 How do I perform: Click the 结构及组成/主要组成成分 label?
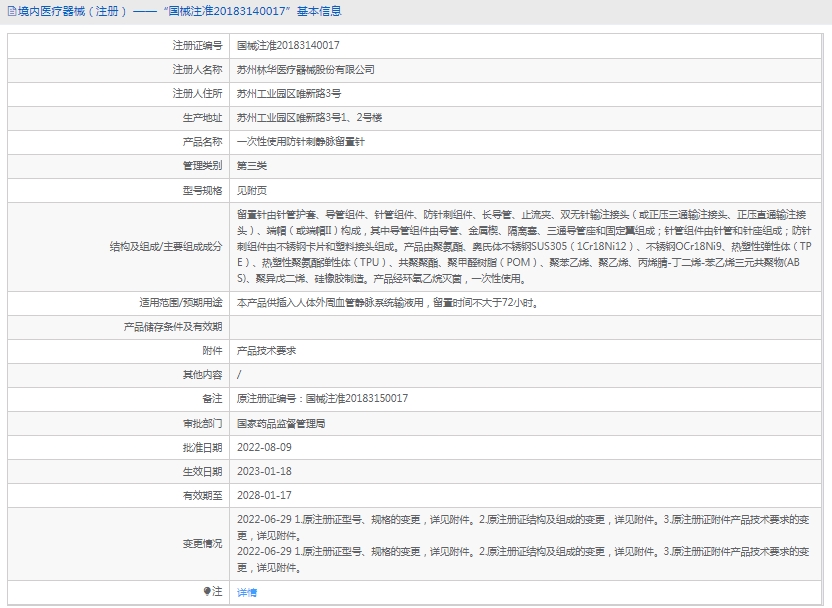click(x=166, y=246)
